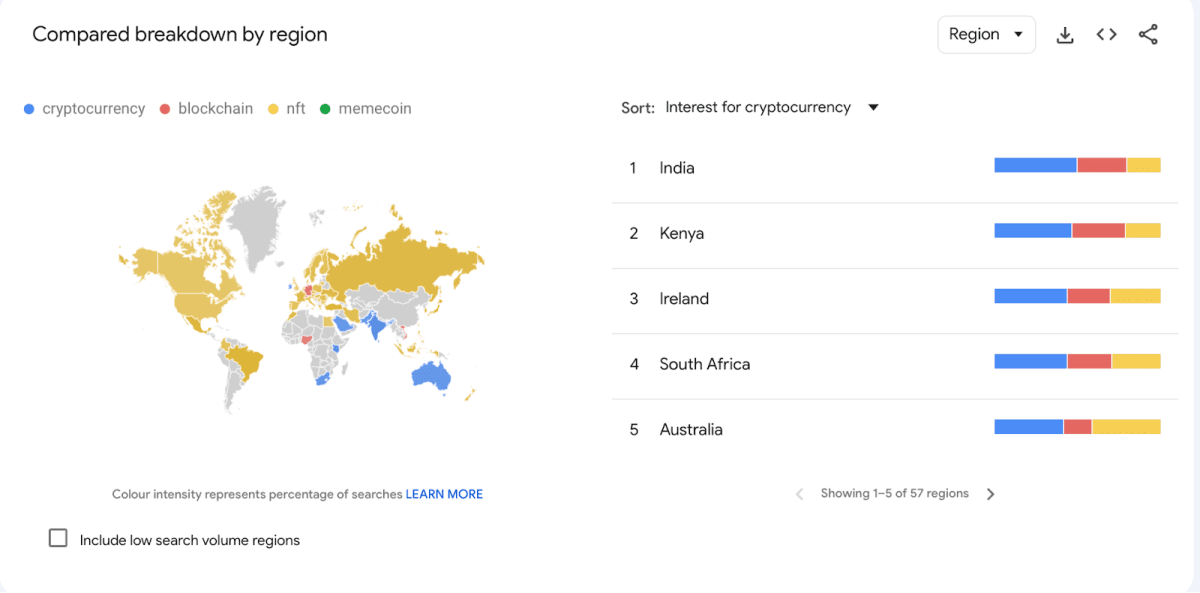Download the regional breakdown data
Screen dimensions: 1200x593
[x=1065, y=35]
